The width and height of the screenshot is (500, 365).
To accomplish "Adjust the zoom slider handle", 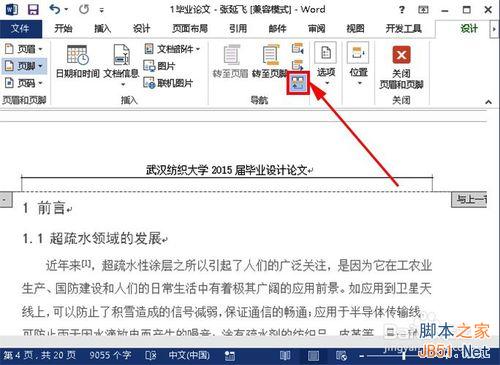I will [x=404, y=356].
